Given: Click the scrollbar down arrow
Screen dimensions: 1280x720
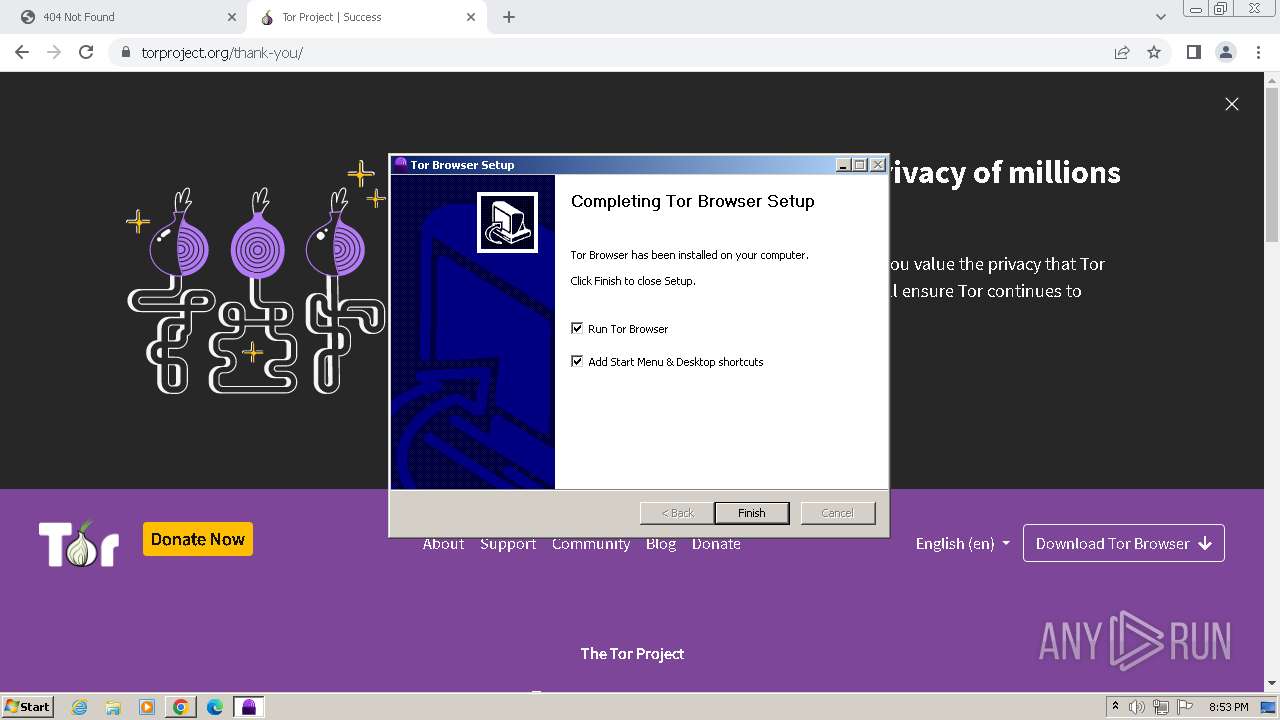Looking at the screenshot, I should (x=1272, y=683).
